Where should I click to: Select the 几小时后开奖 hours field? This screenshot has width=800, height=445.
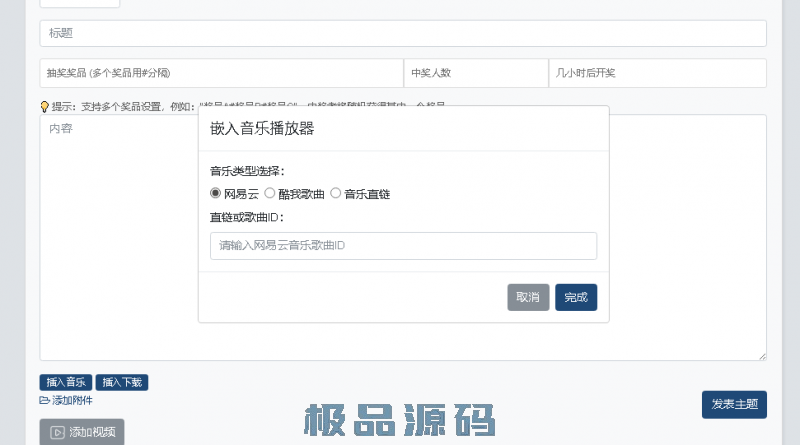[657, 73]
